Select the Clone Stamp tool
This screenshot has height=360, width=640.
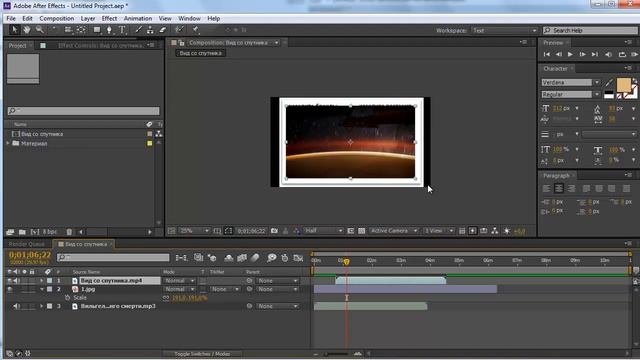tap(150, 29)
